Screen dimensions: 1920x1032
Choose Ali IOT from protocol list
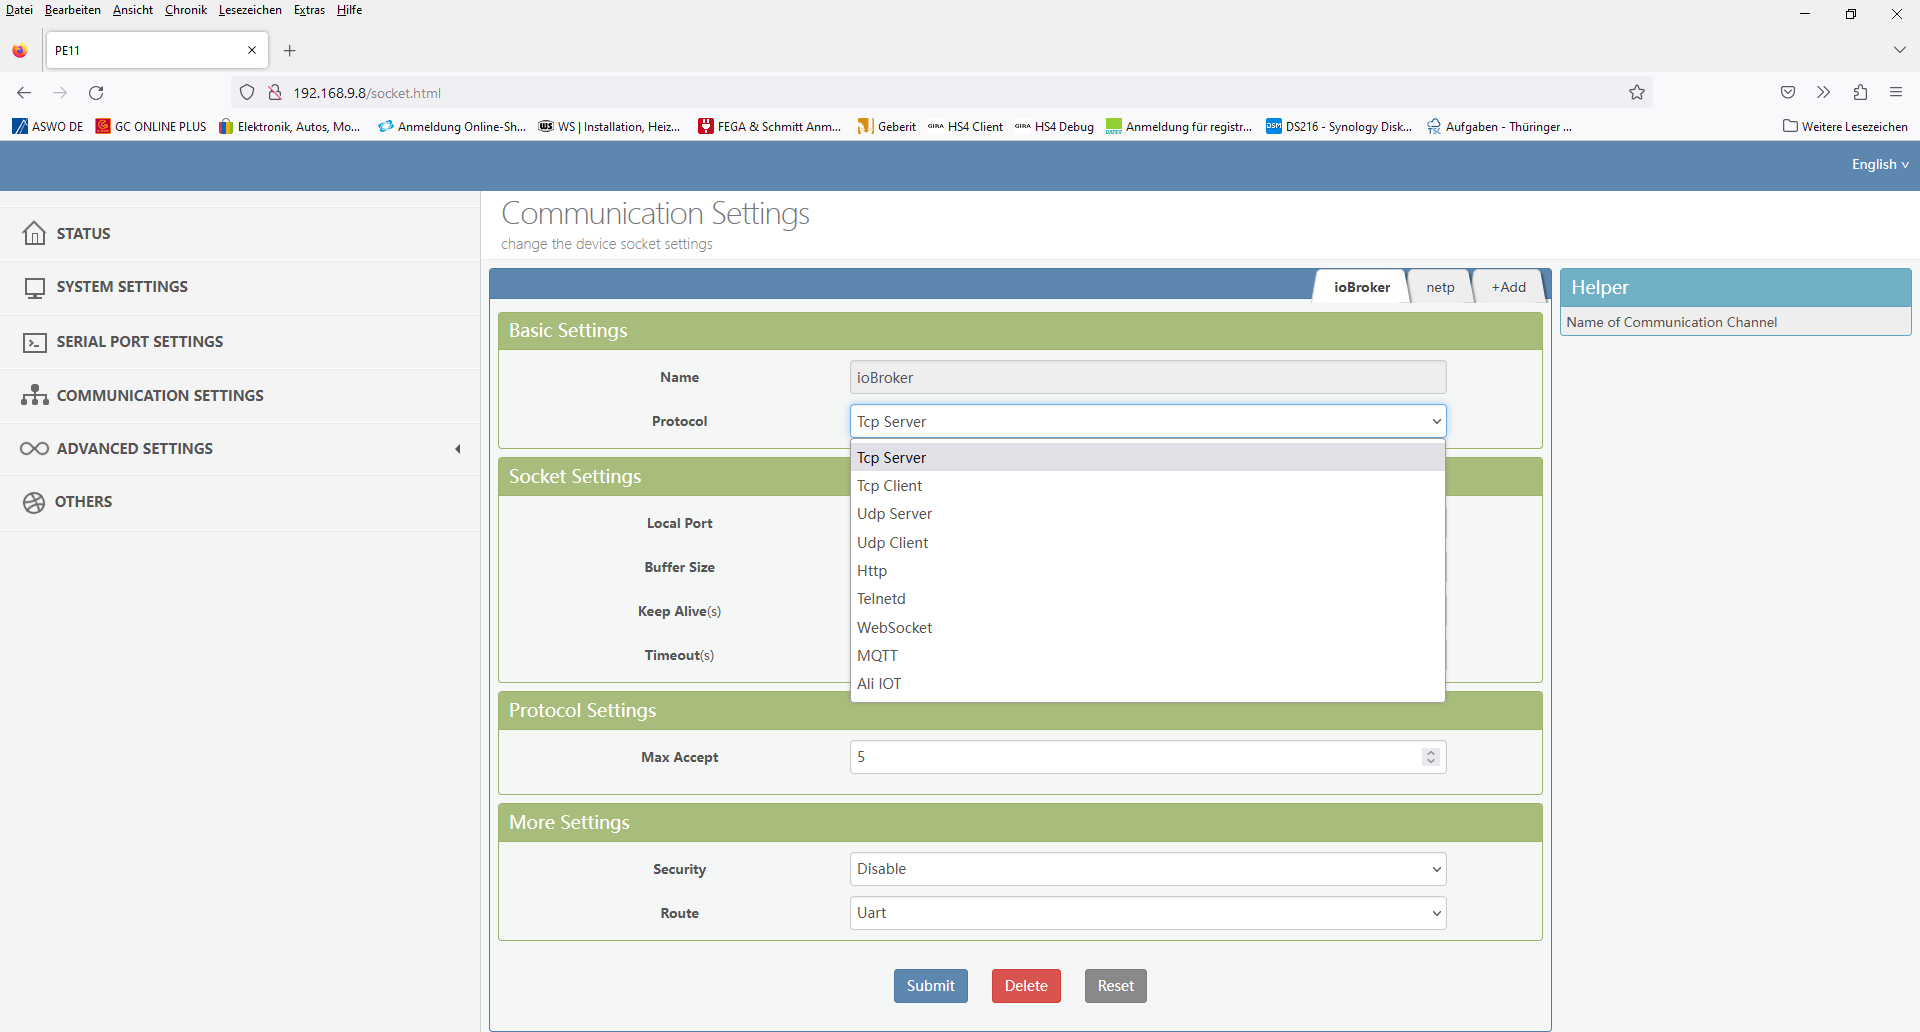[x=1148, y=684]
